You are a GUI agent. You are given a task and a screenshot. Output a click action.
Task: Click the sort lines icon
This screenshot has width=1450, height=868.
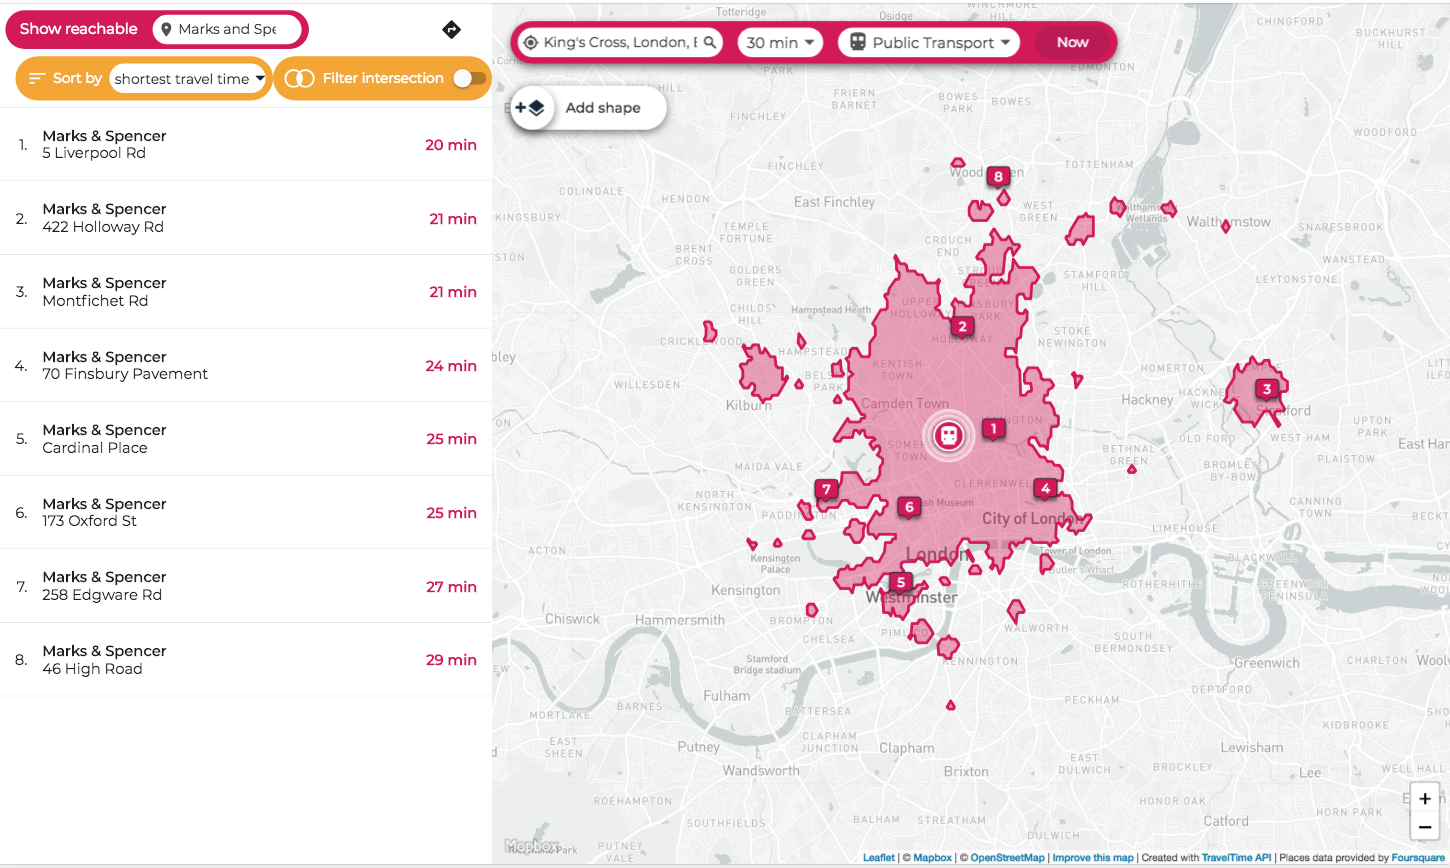(37, 78)
